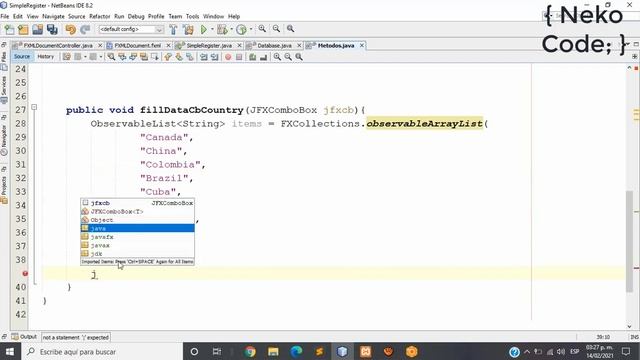The image size is (640, 360).
Task: Click the Stop Macro Recording icon
Action: tap(239, 57)
